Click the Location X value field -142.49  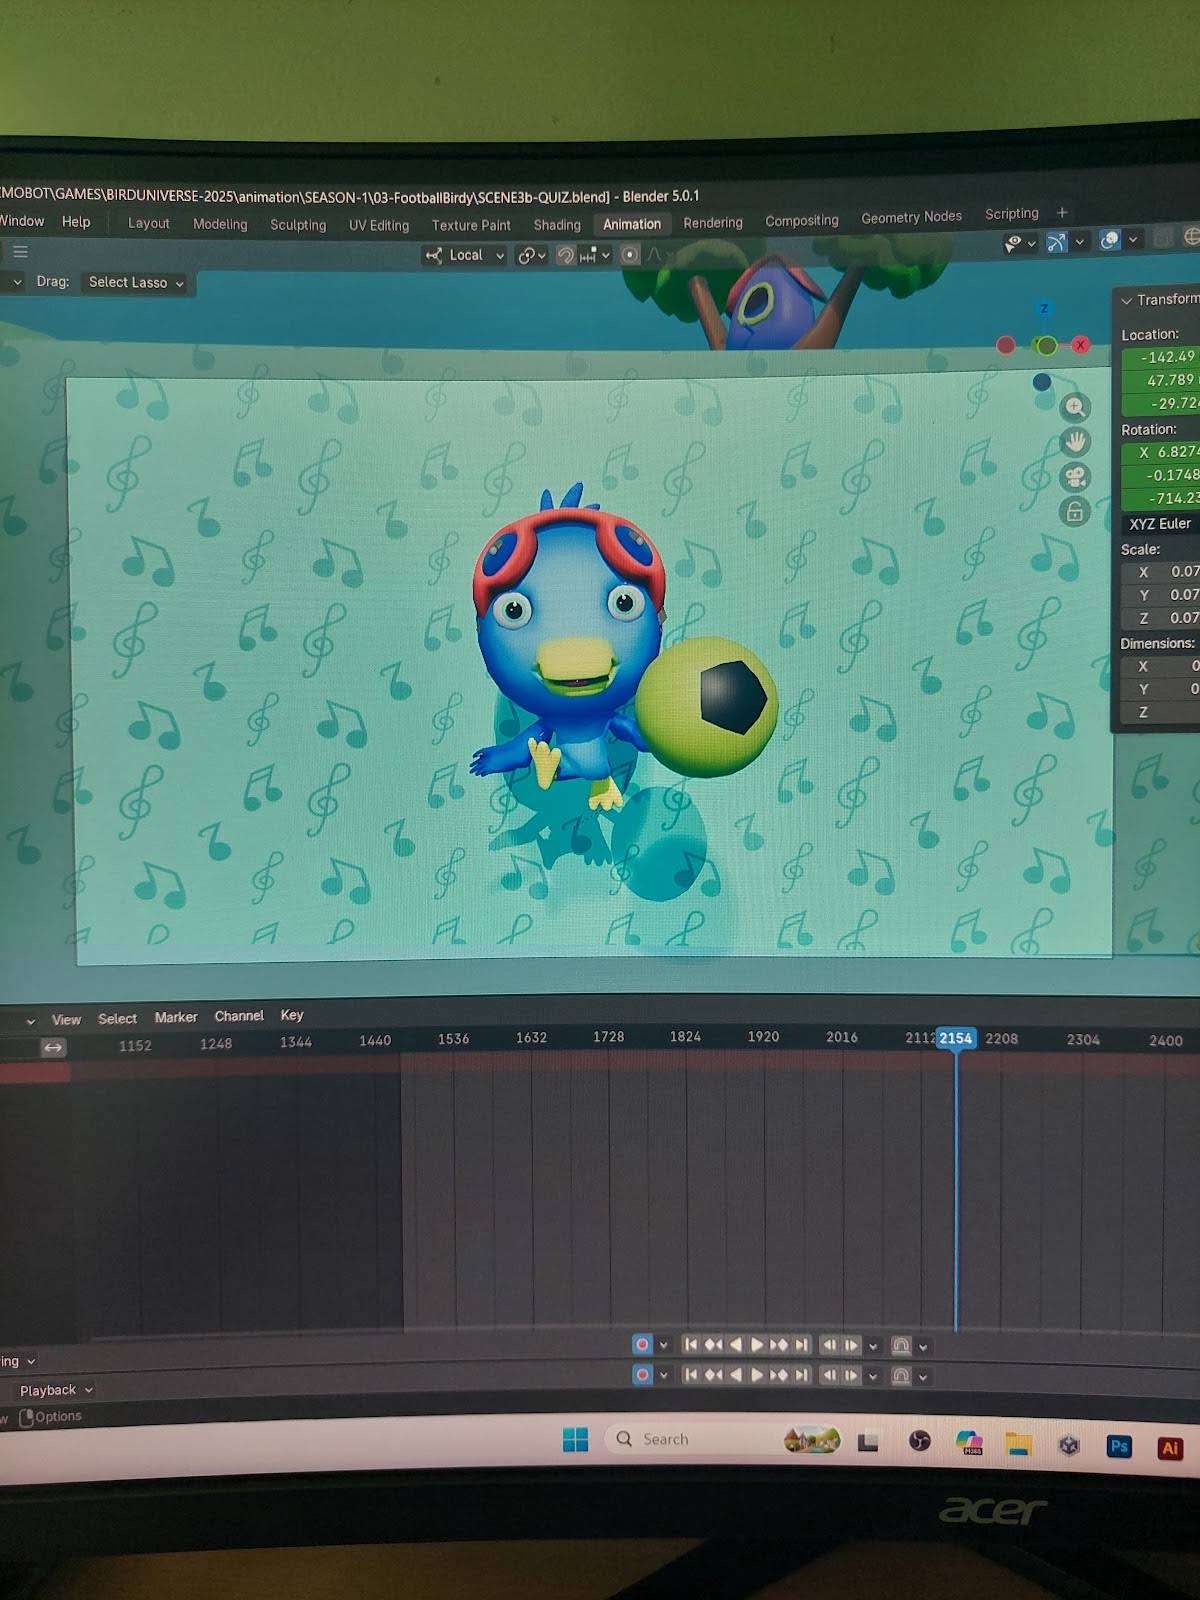pos(1161,357)
